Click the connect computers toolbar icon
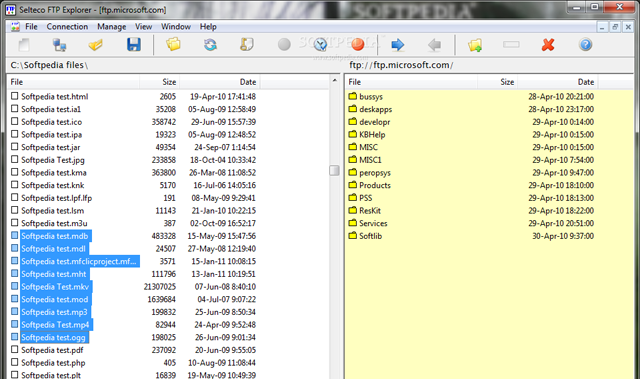This screenshot has height=379, width=640. coord(60,45)
